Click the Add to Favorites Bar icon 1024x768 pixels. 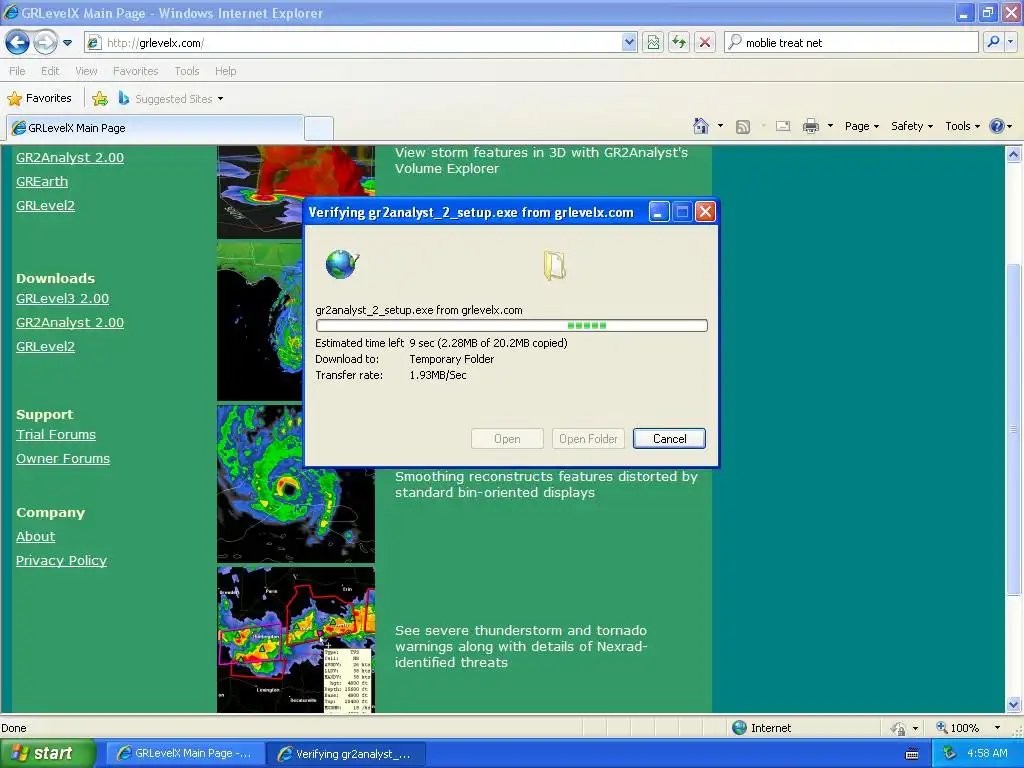[x=100, y=99]
